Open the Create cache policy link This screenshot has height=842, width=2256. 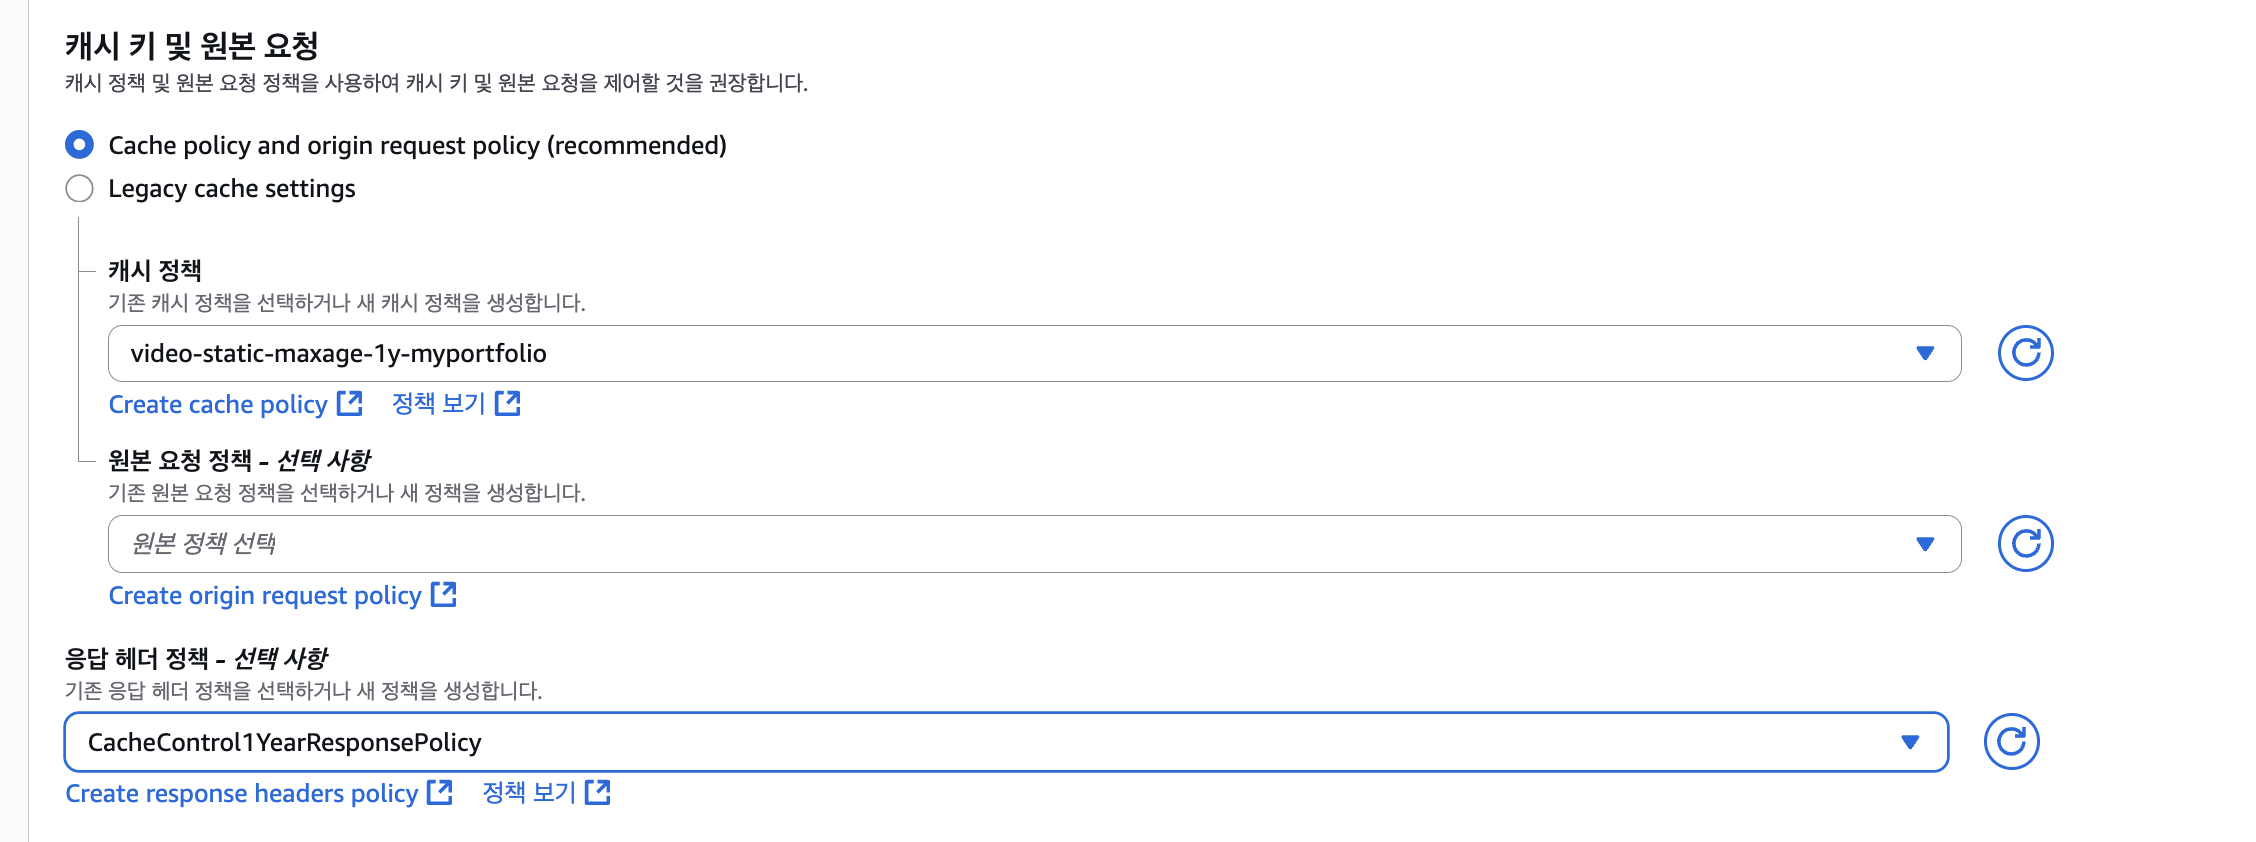click(x=218, y=404)
